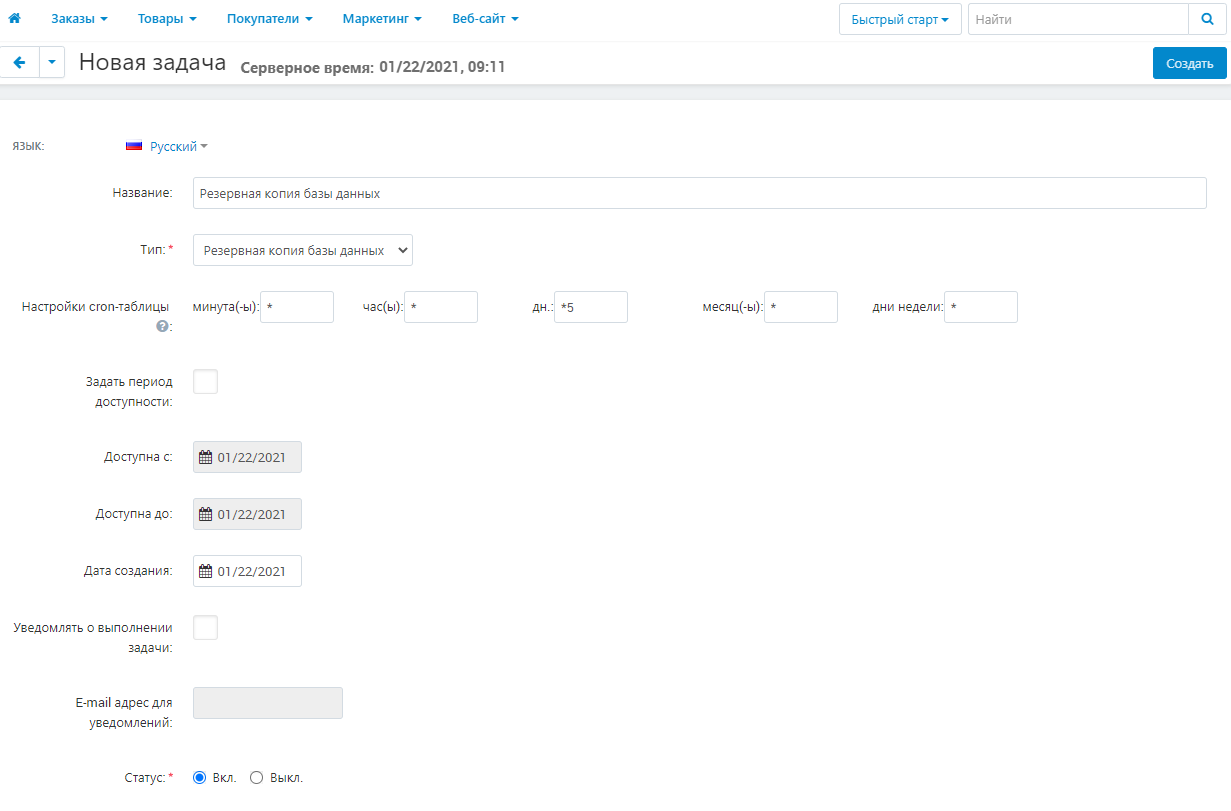Select the Вкл. status radio button

click(199, 778)
